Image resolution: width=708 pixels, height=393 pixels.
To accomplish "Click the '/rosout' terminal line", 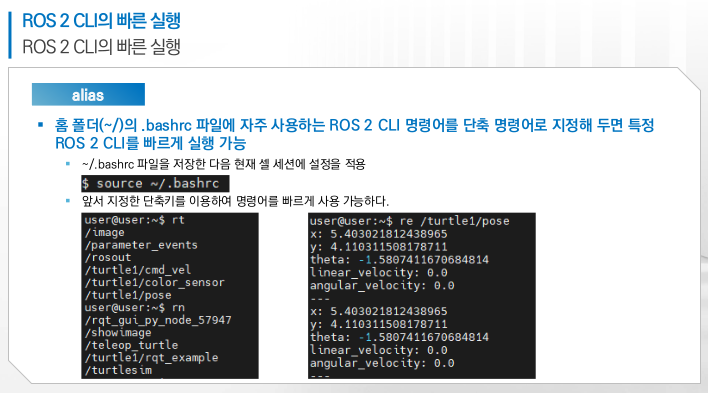I will point(108,257).
